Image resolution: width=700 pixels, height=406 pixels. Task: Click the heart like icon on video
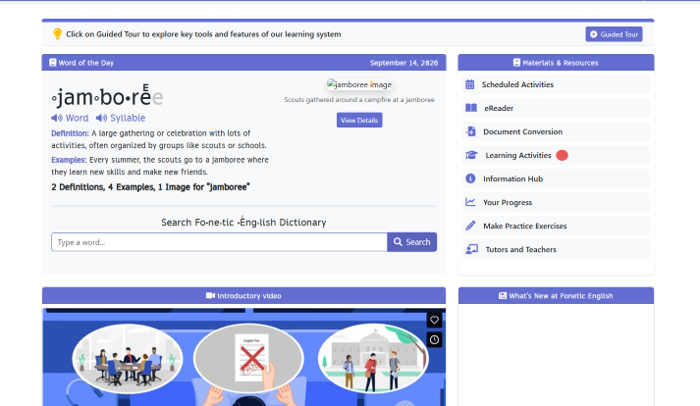click(434, 320)
